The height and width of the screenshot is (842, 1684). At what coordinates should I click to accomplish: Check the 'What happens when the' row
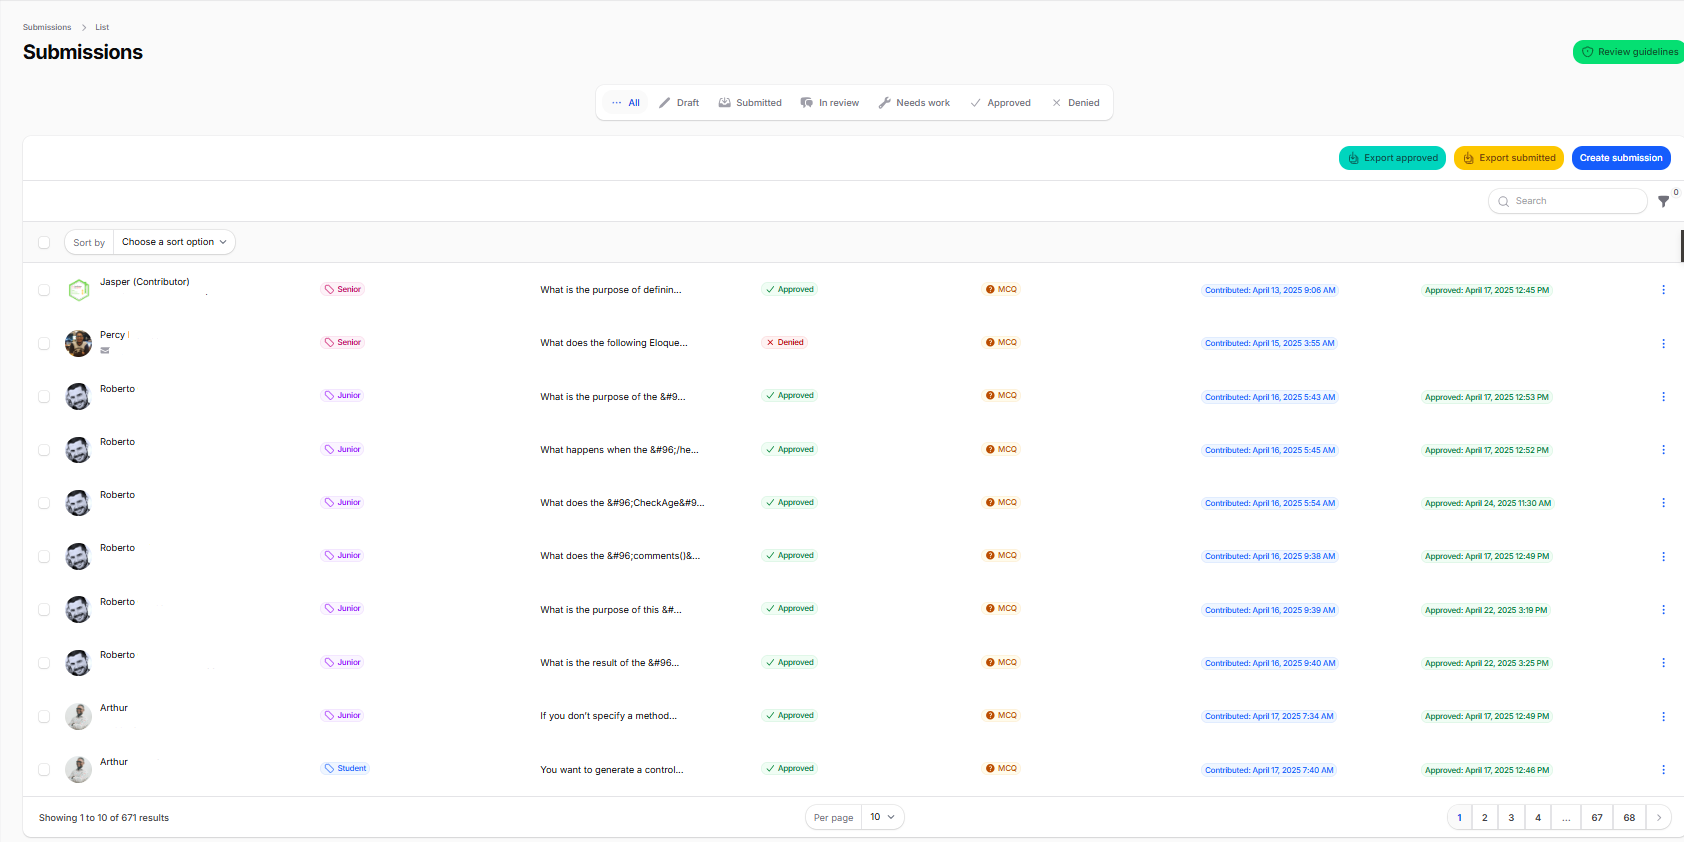[x=44, y=450]
